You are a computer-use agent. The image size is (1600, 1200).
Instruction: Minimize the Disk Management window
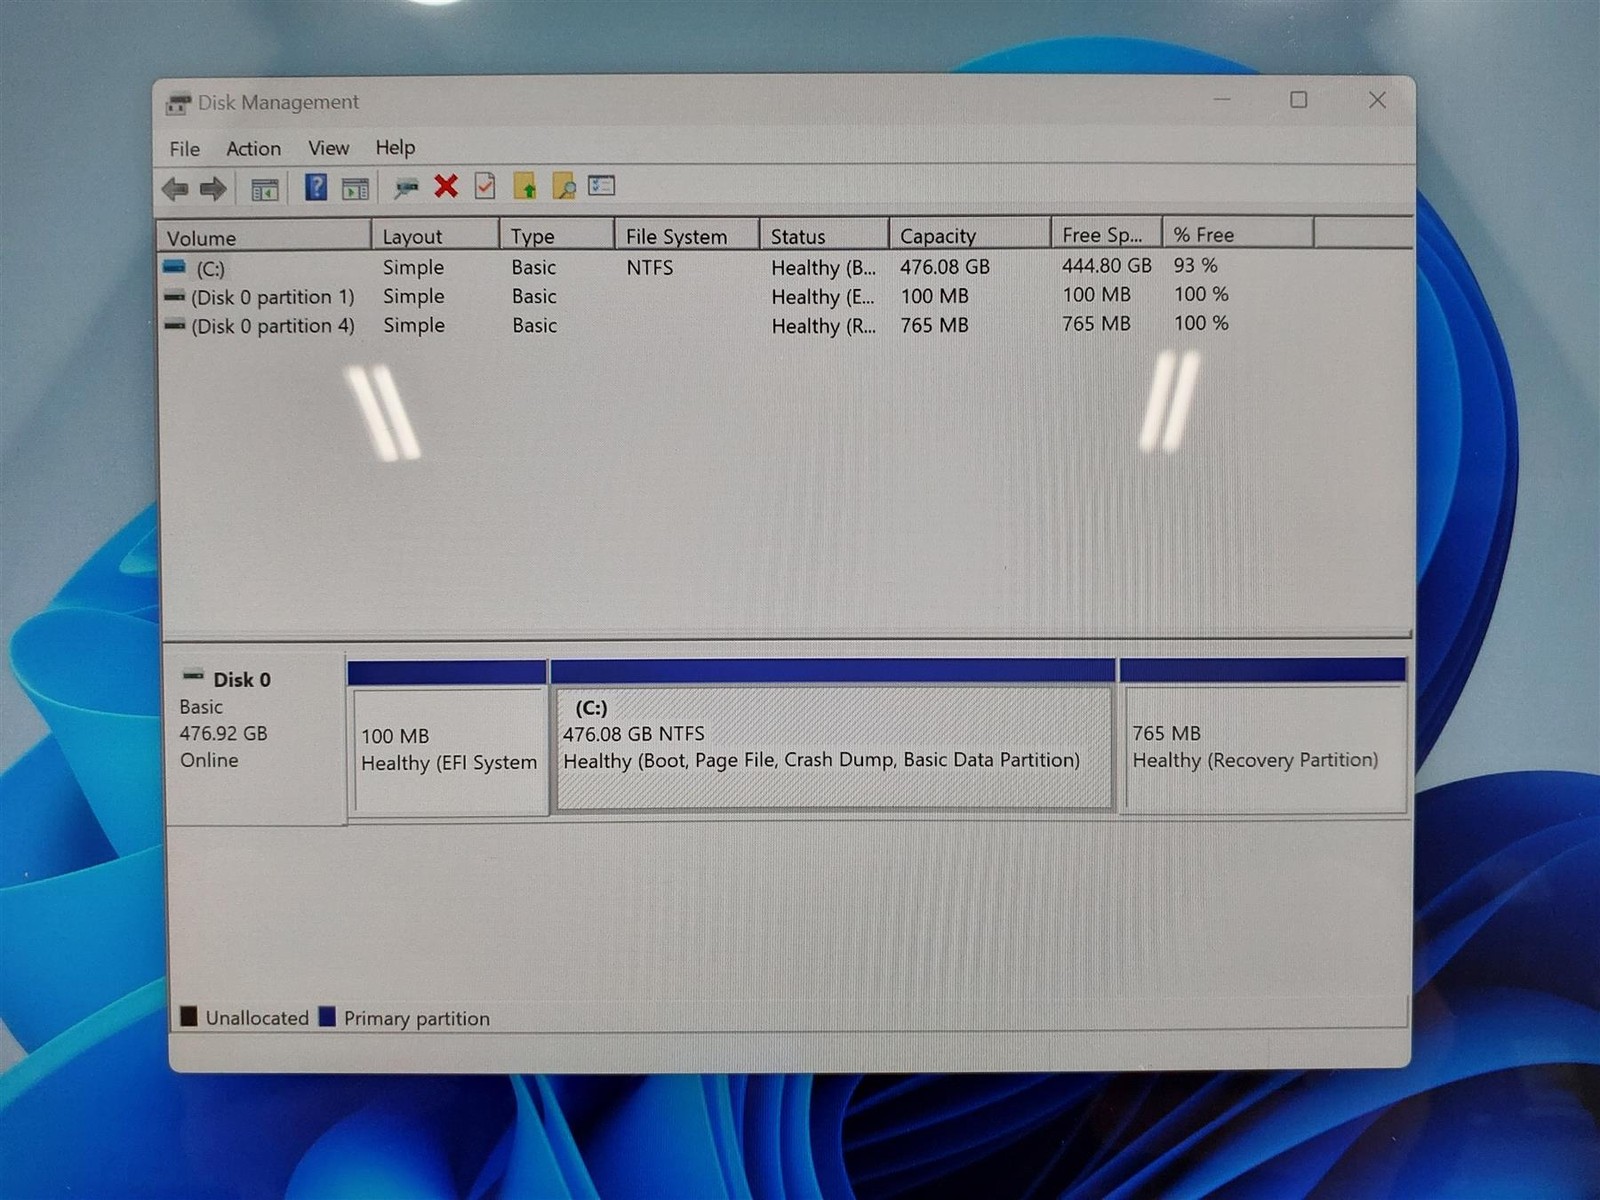pyautogui.click(x=1222, y=100)
